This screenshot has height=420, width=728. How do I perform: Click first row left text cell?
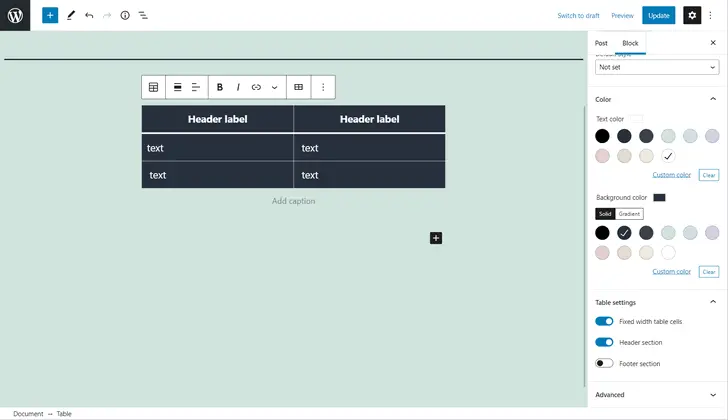(x=217, y=148)
